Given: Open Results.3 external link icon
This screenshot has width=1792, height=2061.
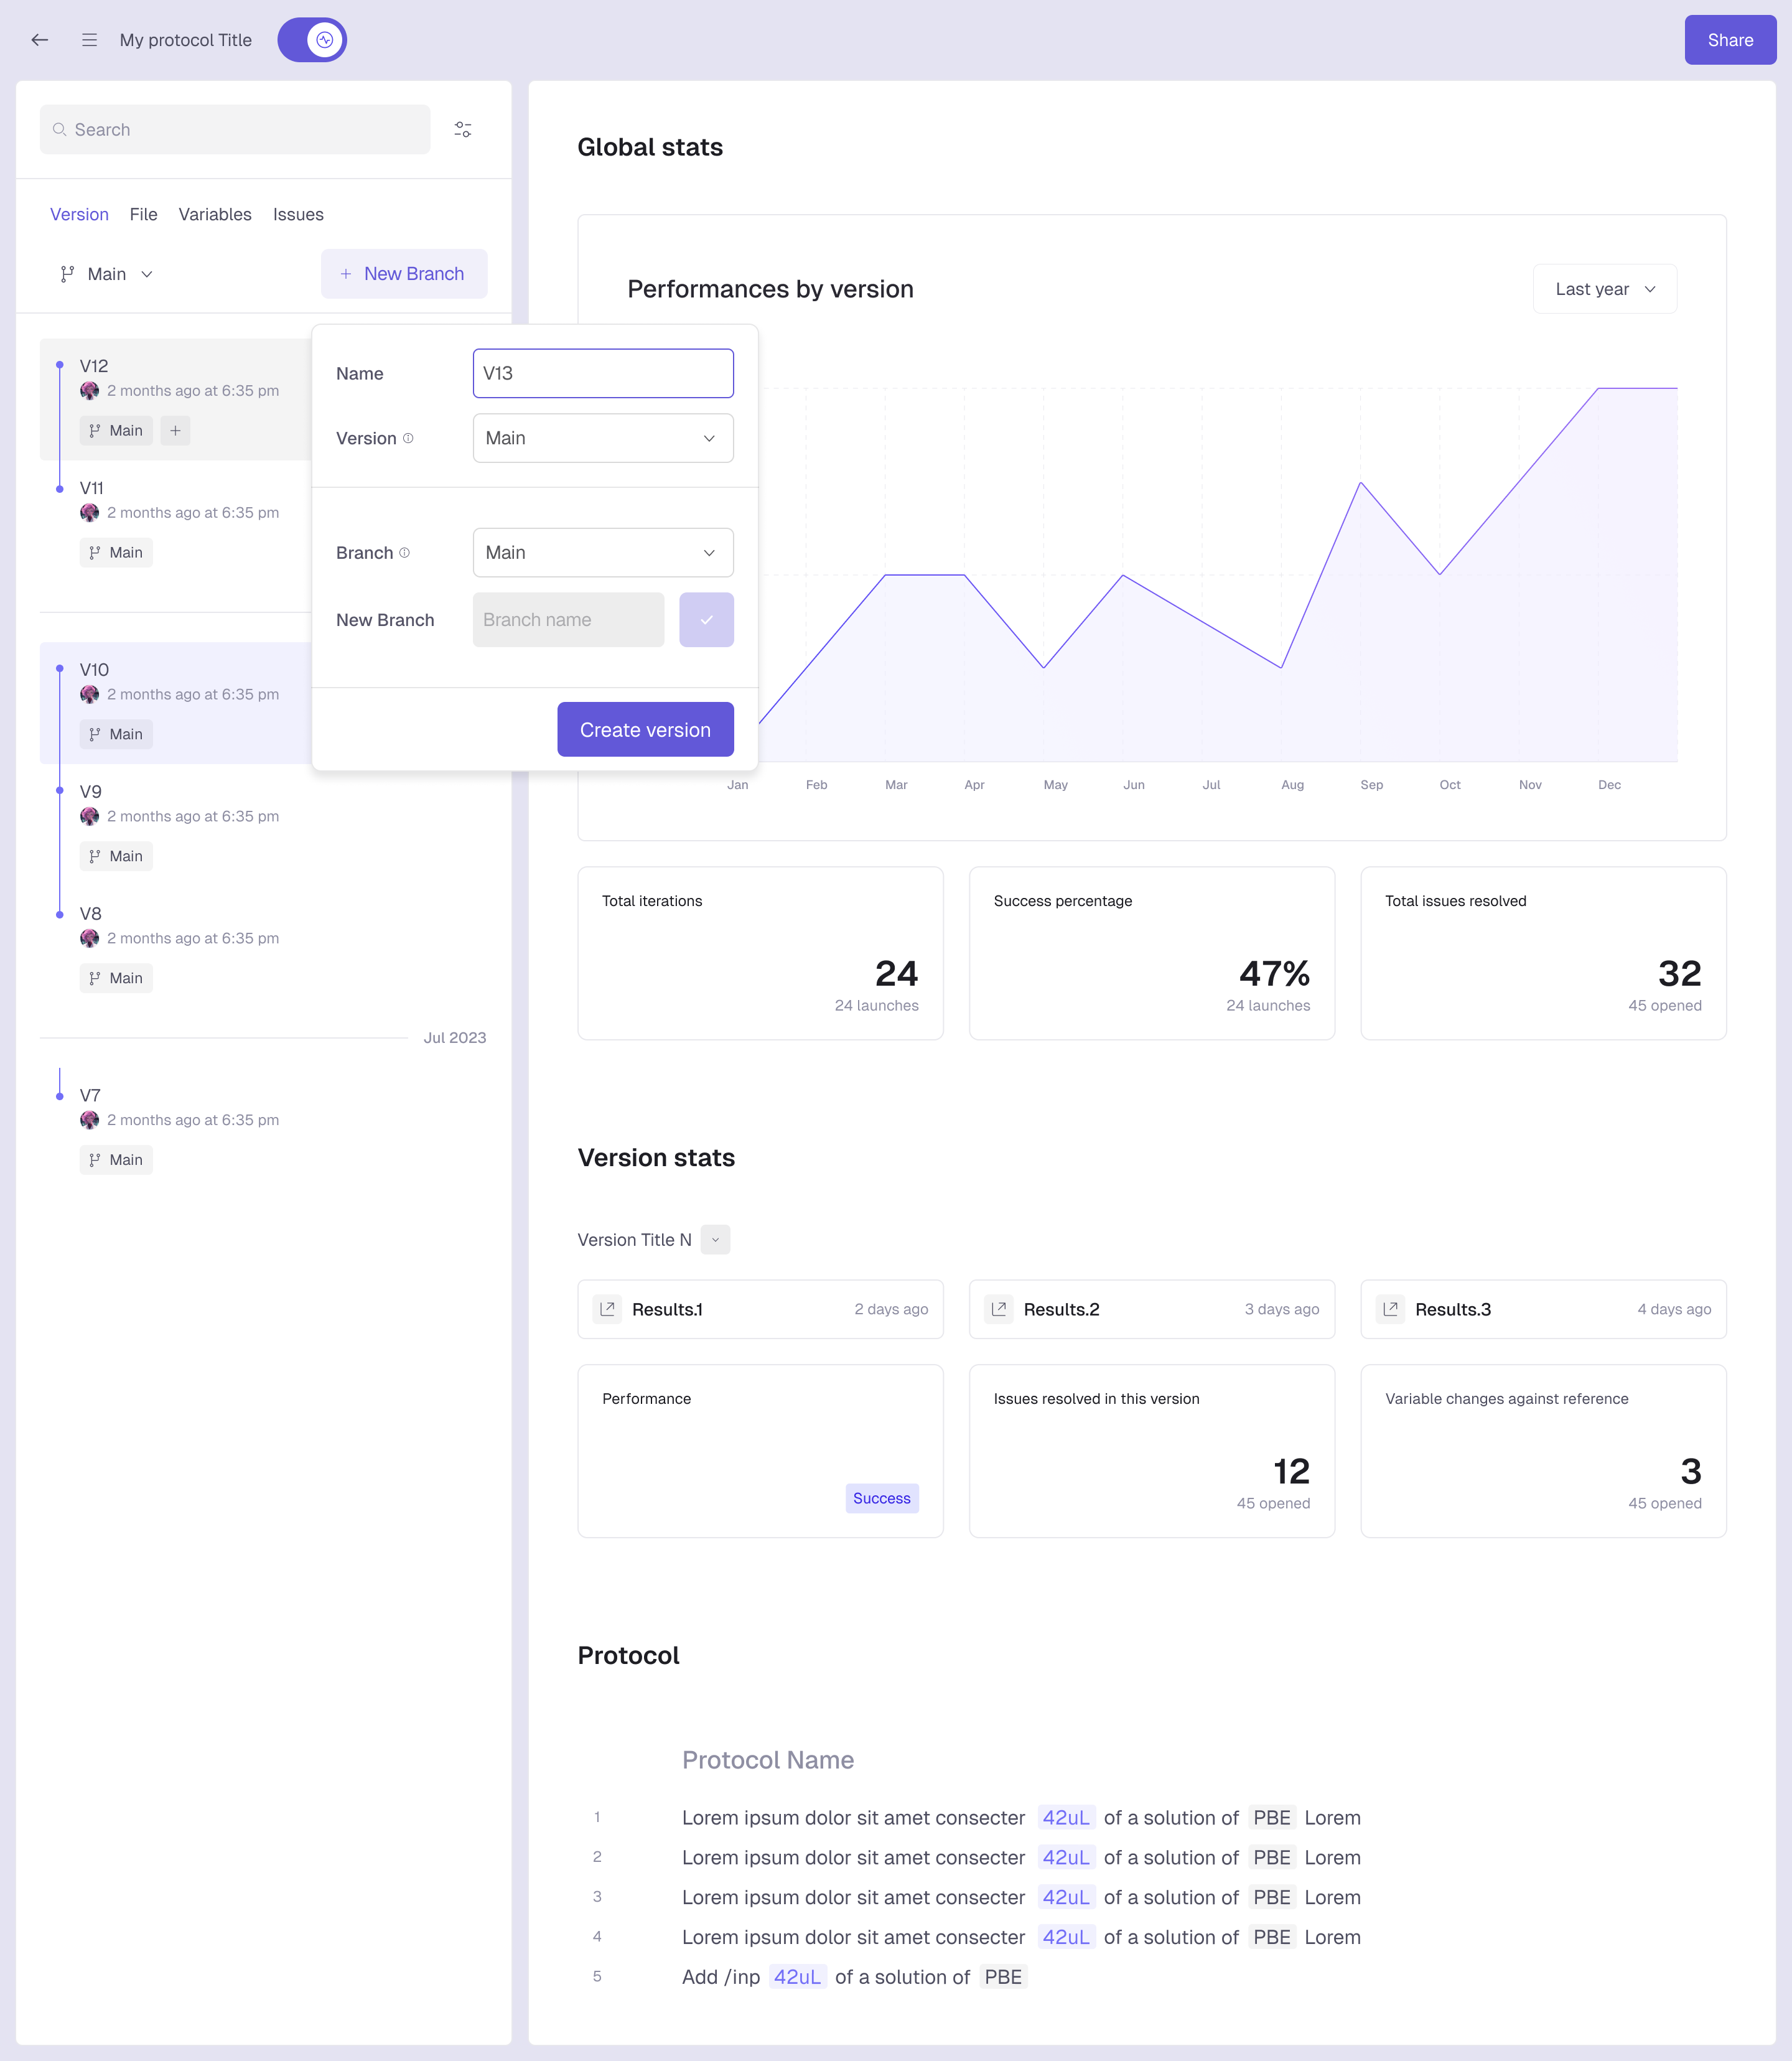Looking at the screenshot, I should pyautogui.click(x=1390, y=1309).
